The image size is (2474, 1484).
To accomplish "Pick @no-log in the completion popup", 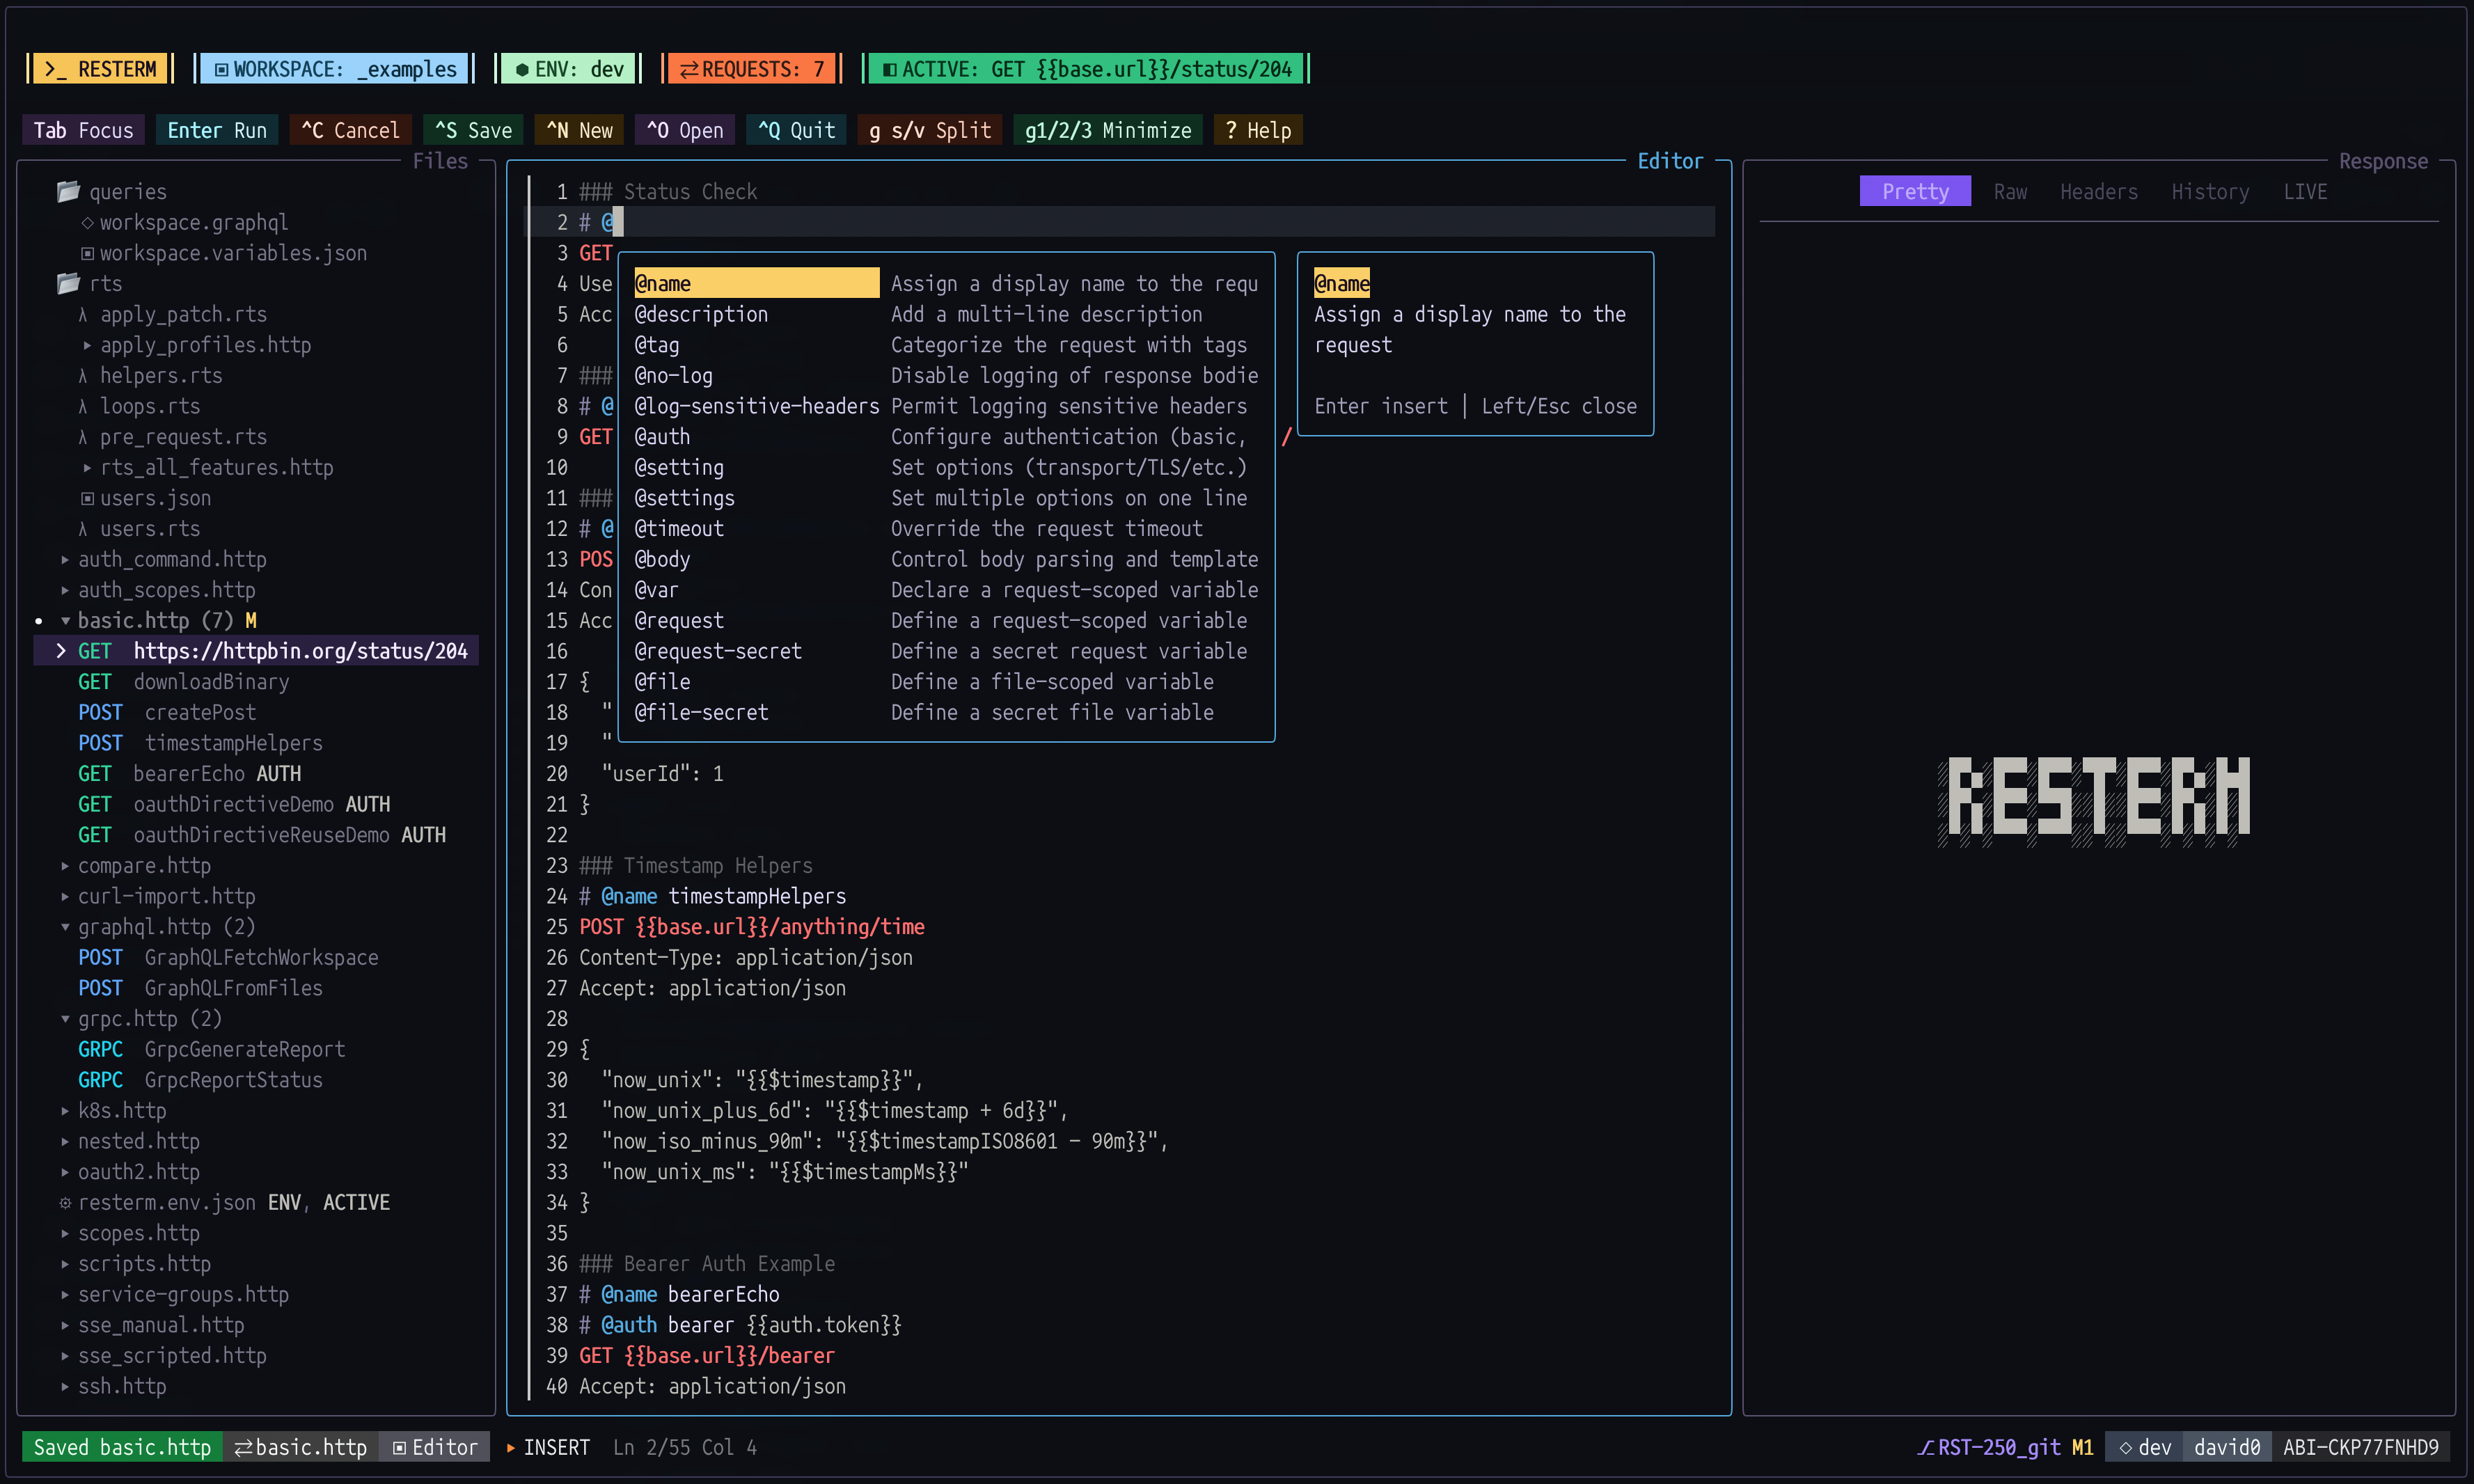I will click(946, 375).
